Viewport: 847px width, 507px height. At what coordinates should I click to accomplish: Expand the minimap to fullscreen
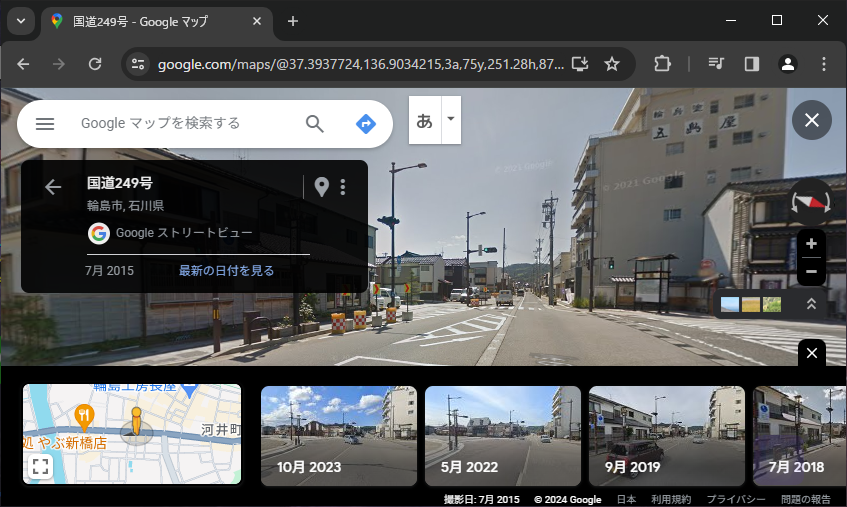[x=41, y=467]
